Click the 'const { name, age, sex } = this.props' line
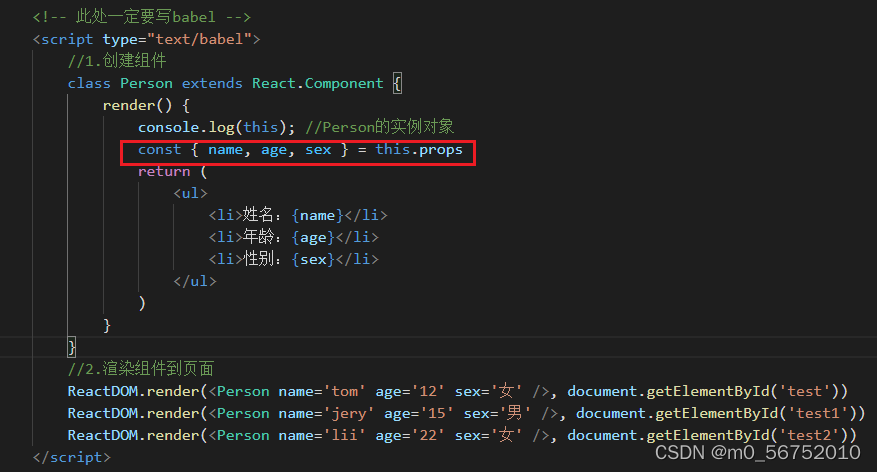Viewport: 877px width, 472px height. 300,150
